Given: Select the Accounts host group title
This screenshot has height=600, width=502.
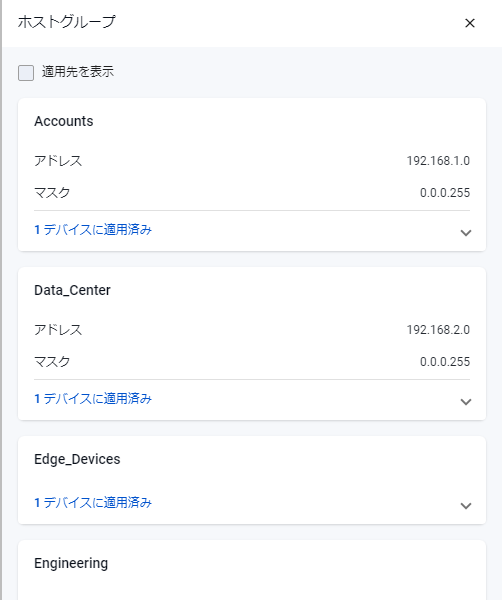Looking at the screenshot, I should click(64, 121).
